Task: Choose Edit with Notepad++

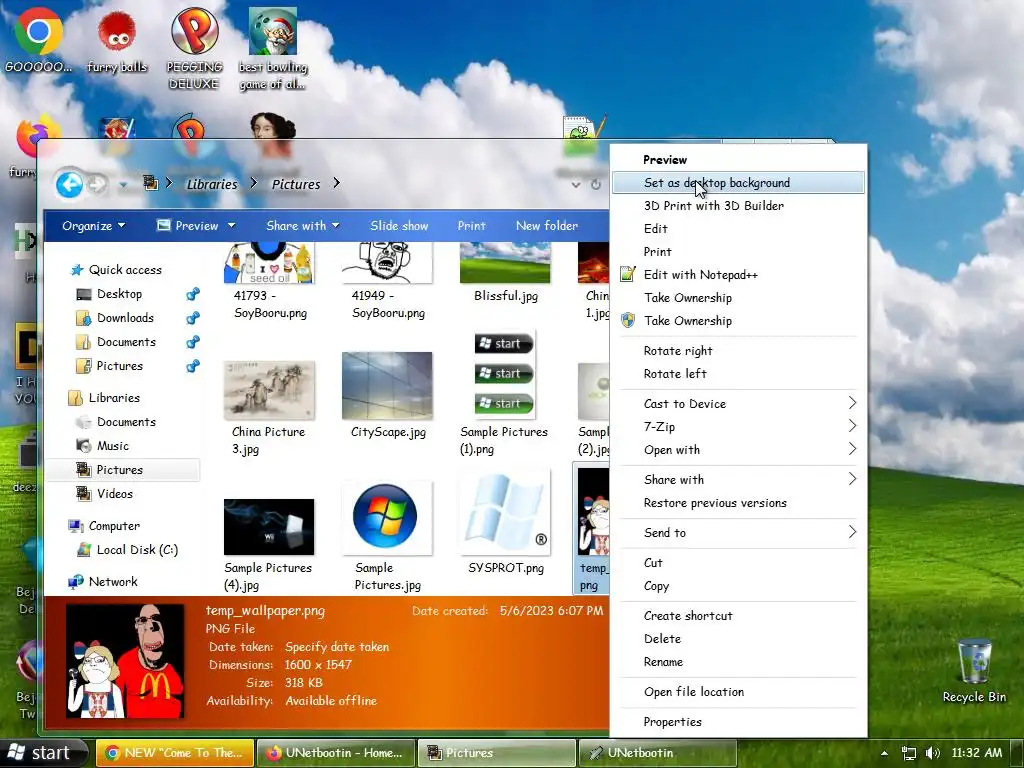Action: tap(738, 275)
